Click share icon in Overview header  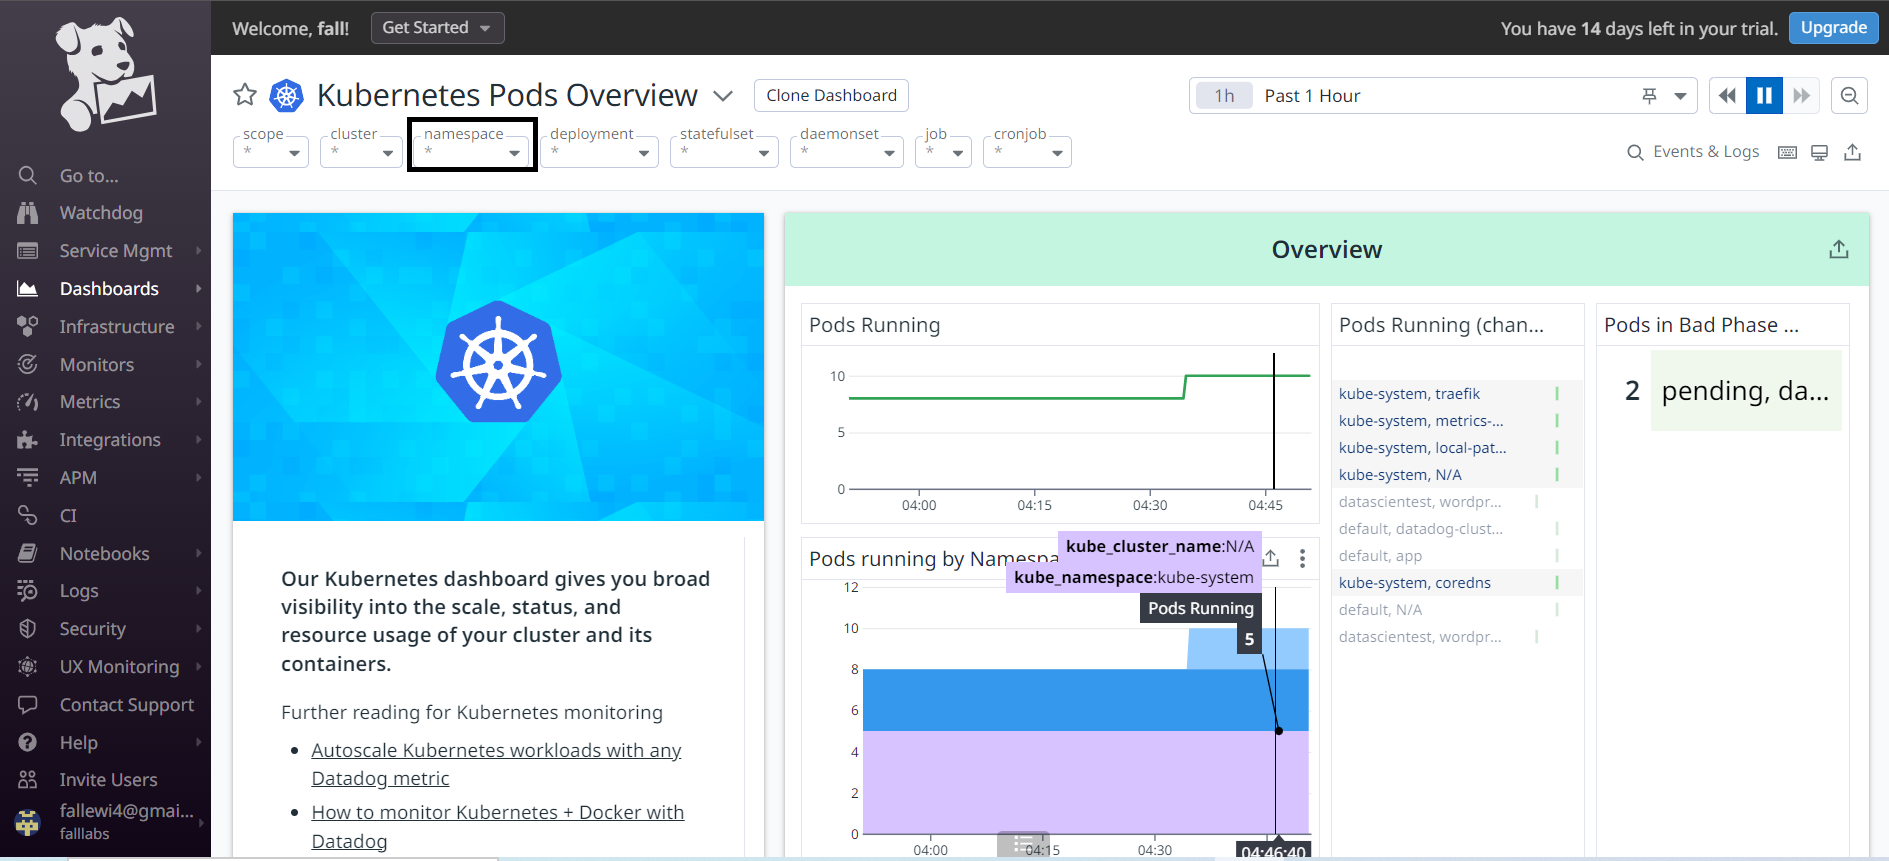click(x=1838, y=250)
